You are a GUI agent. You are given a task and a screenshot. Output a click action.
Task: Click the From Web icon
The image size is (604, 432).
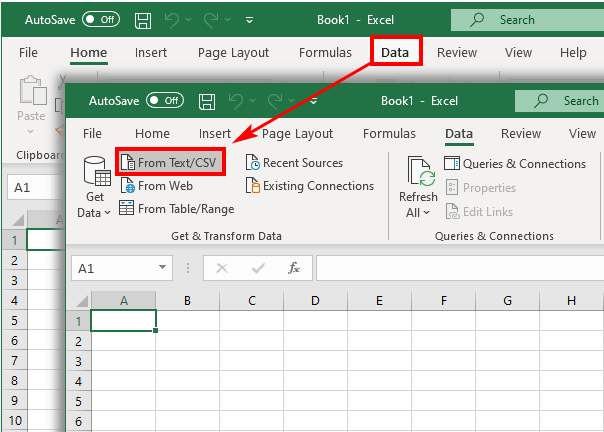(x=127, y=186)
